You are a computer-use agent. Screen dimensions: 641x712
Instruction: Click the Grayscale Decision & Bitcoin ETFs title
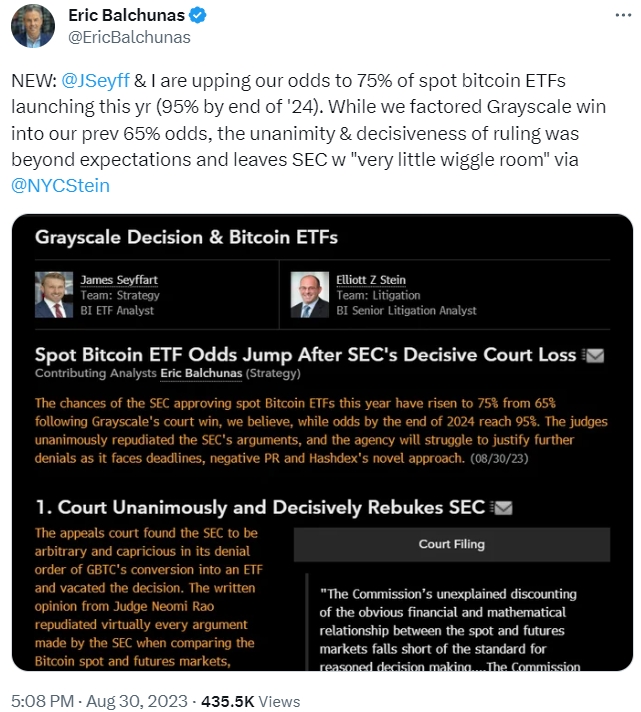coord(186,238)
